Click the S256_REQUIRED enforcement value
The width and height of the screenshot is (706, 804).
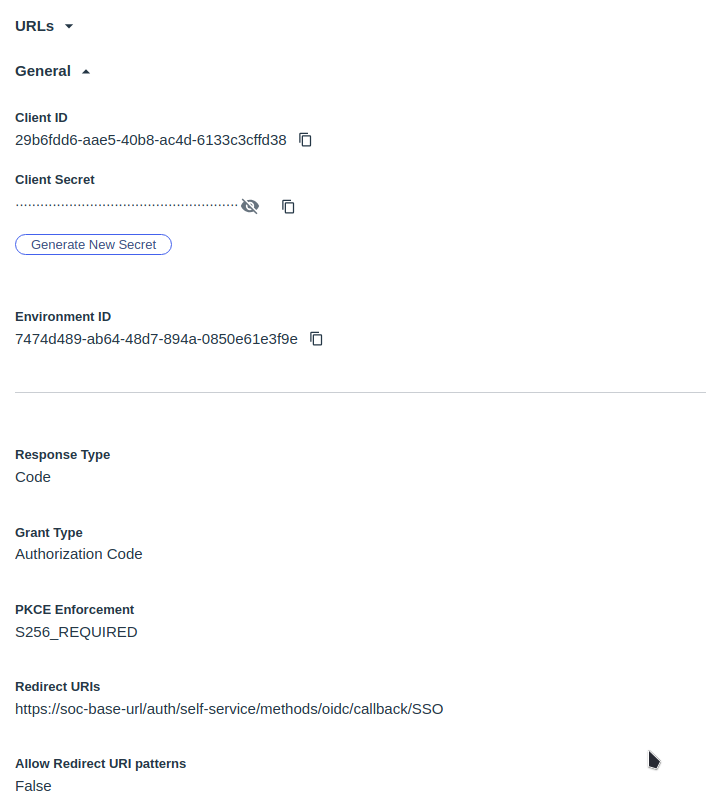click(76, 632)
